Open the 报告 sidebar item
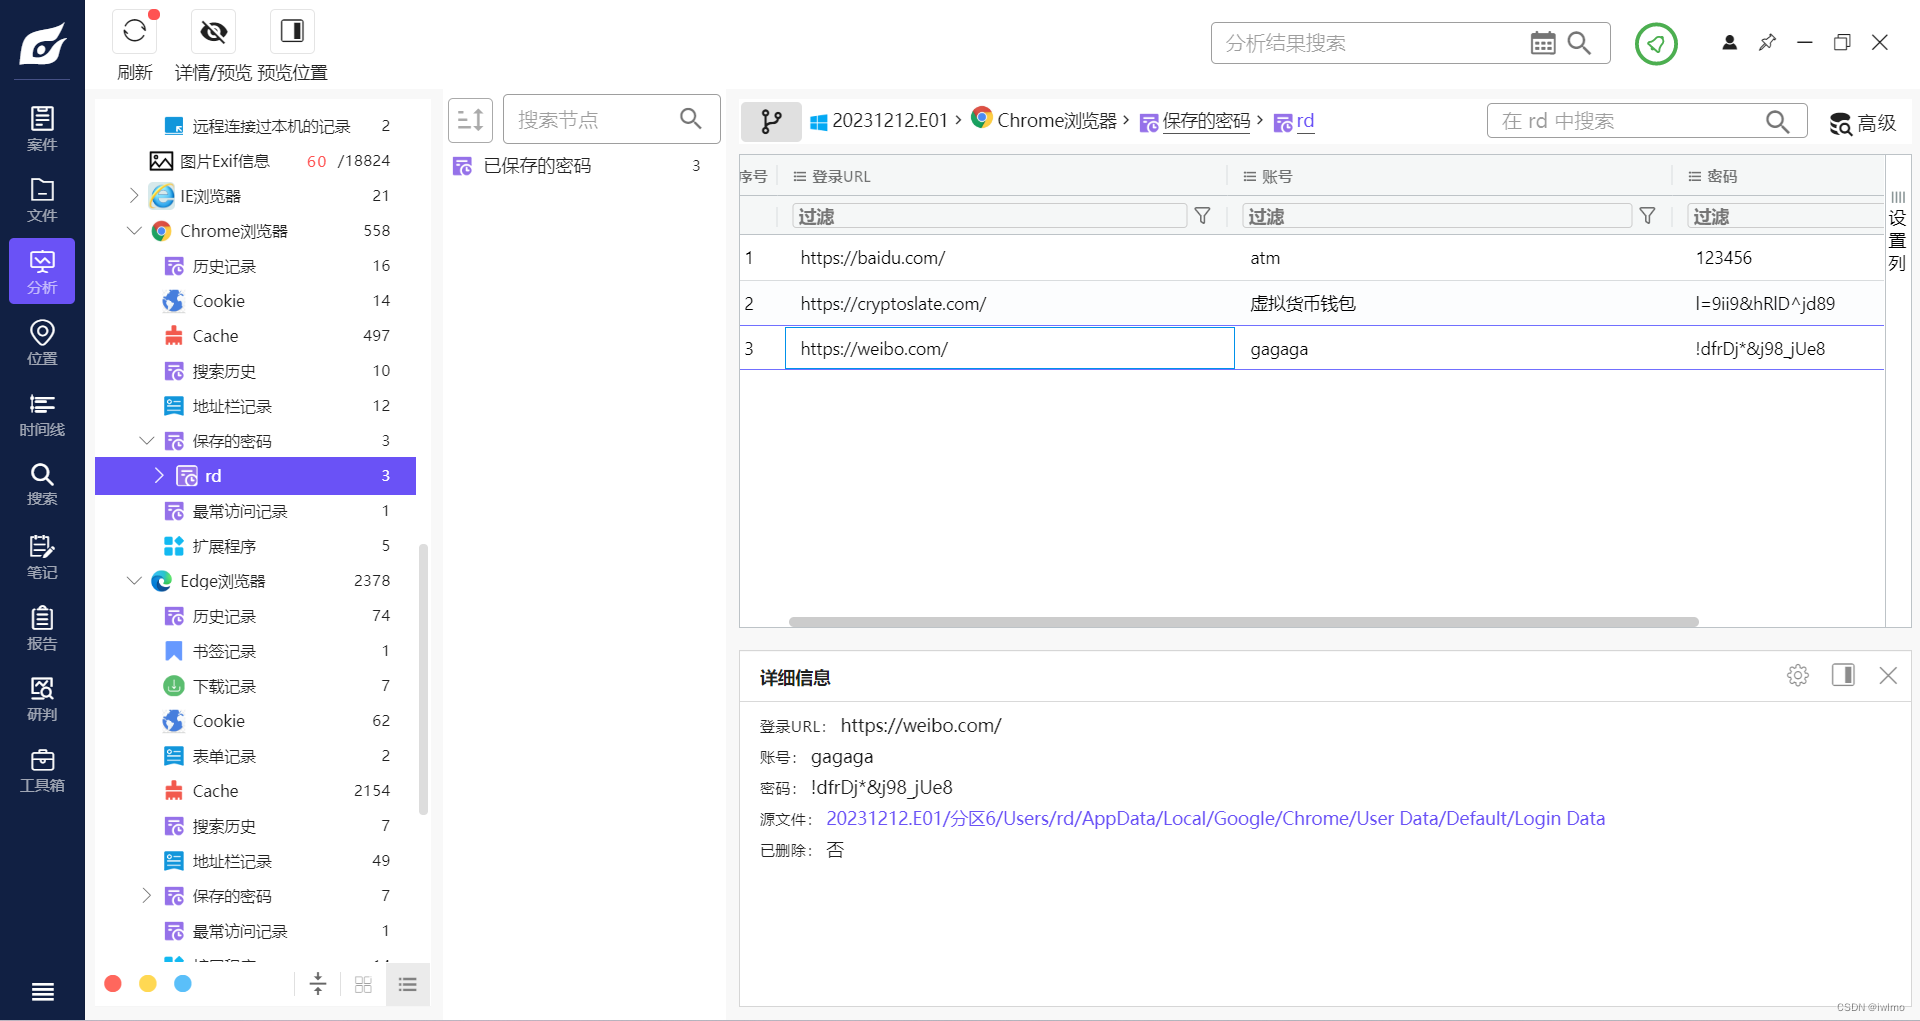 [x=42, y=628]
